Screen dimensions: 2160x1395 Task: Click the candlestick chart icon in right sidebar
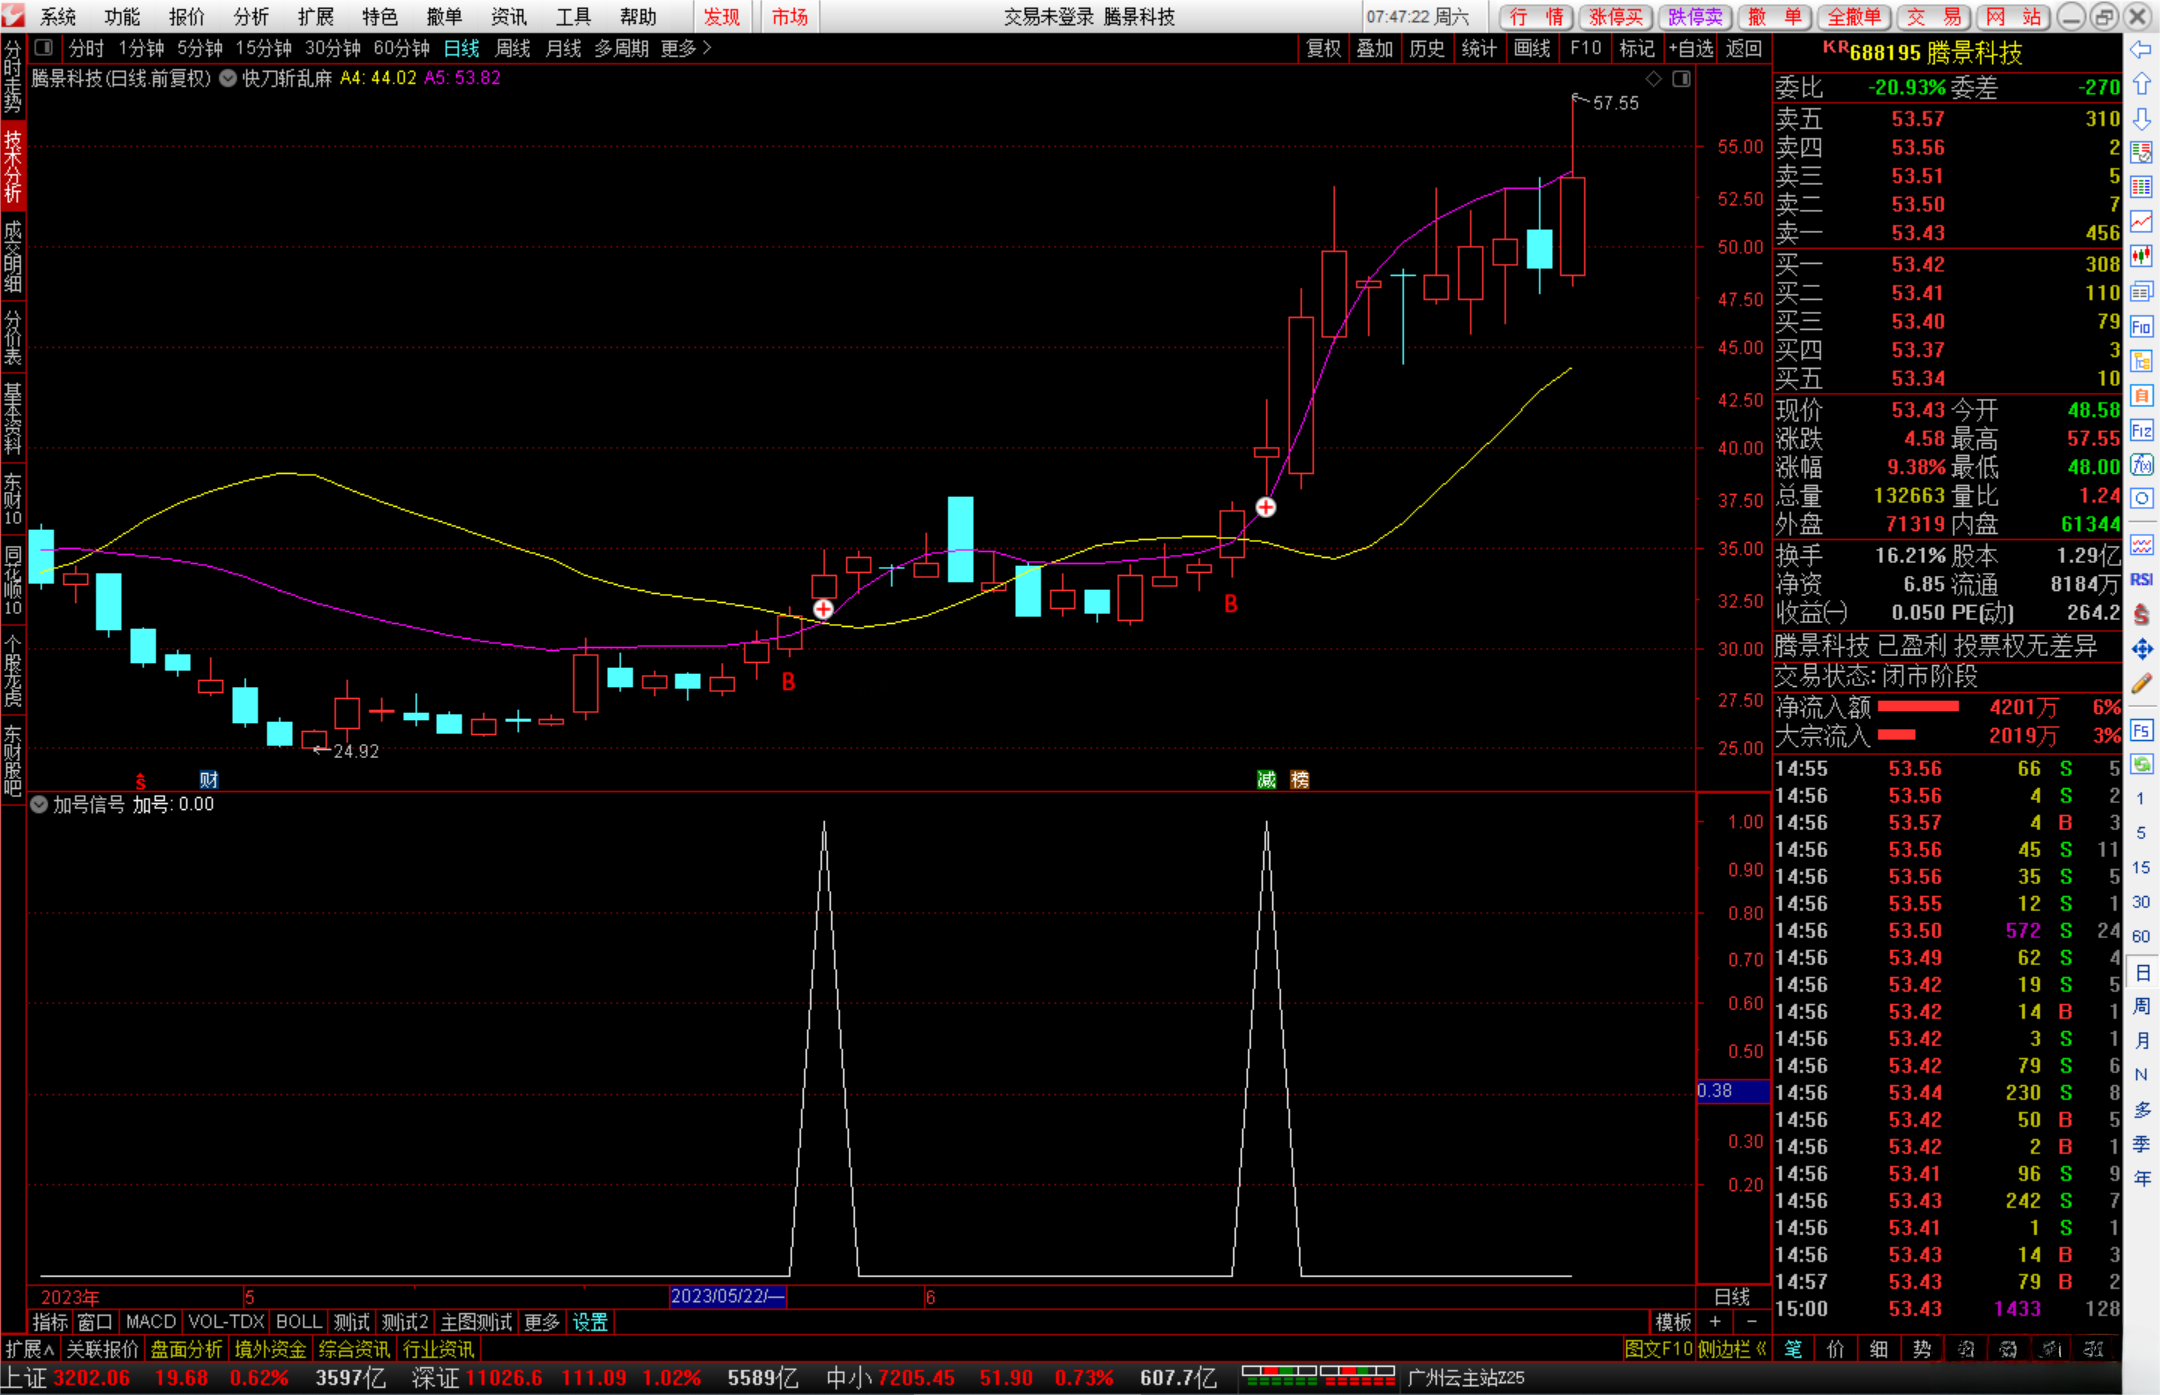(x=2141, y=256)
